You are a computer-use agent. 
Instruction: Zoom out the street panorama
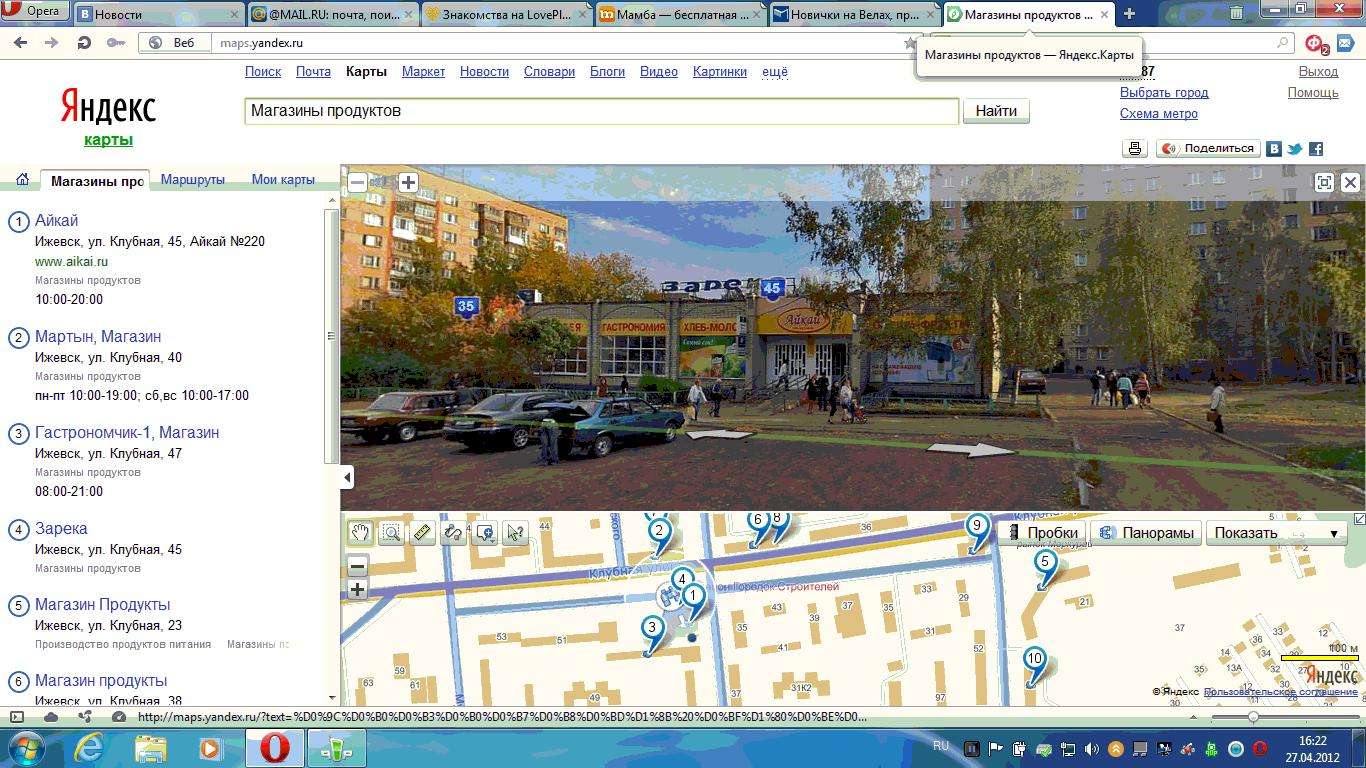click(357, 182)
